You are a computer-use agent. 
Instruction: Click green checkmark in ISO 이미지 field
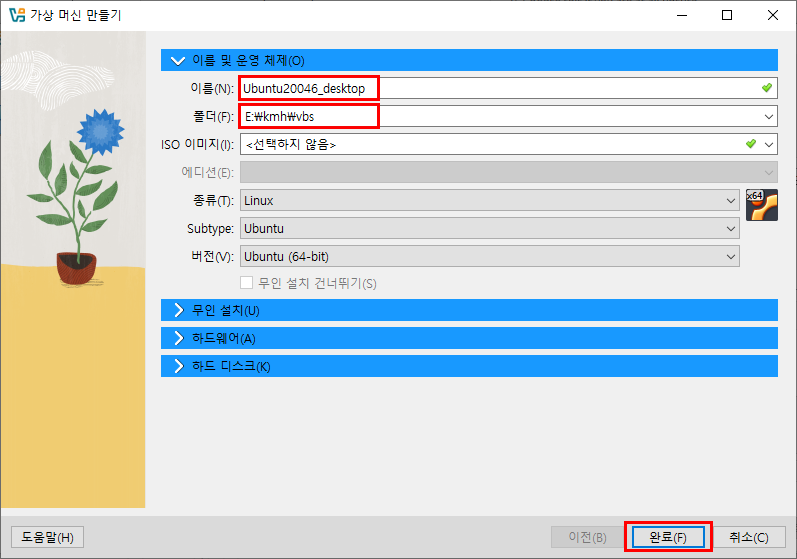[x=751, y=144]
